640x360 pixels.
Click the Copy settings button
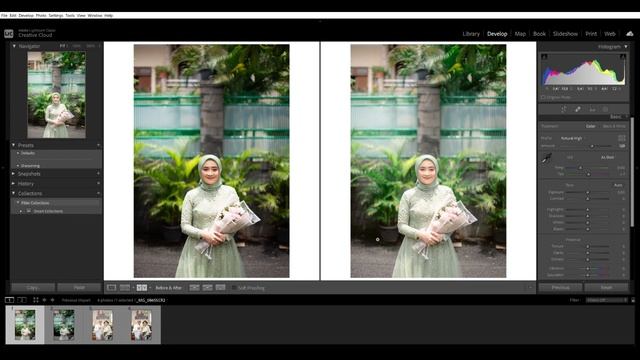(33, 287)
